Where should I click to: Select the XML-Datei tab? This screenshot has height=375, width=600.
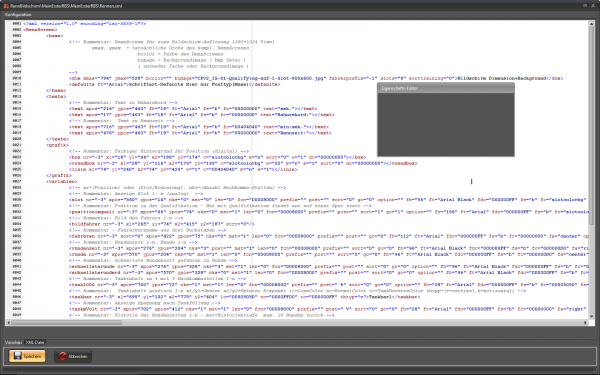[x=35, y=342]
